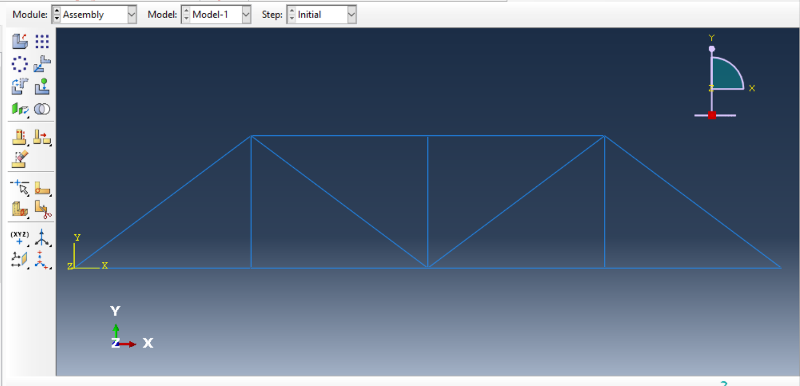
Task: Click the Y-axis handle on the 3D compass
Action: pyautogui.click(x=712, y=49)
